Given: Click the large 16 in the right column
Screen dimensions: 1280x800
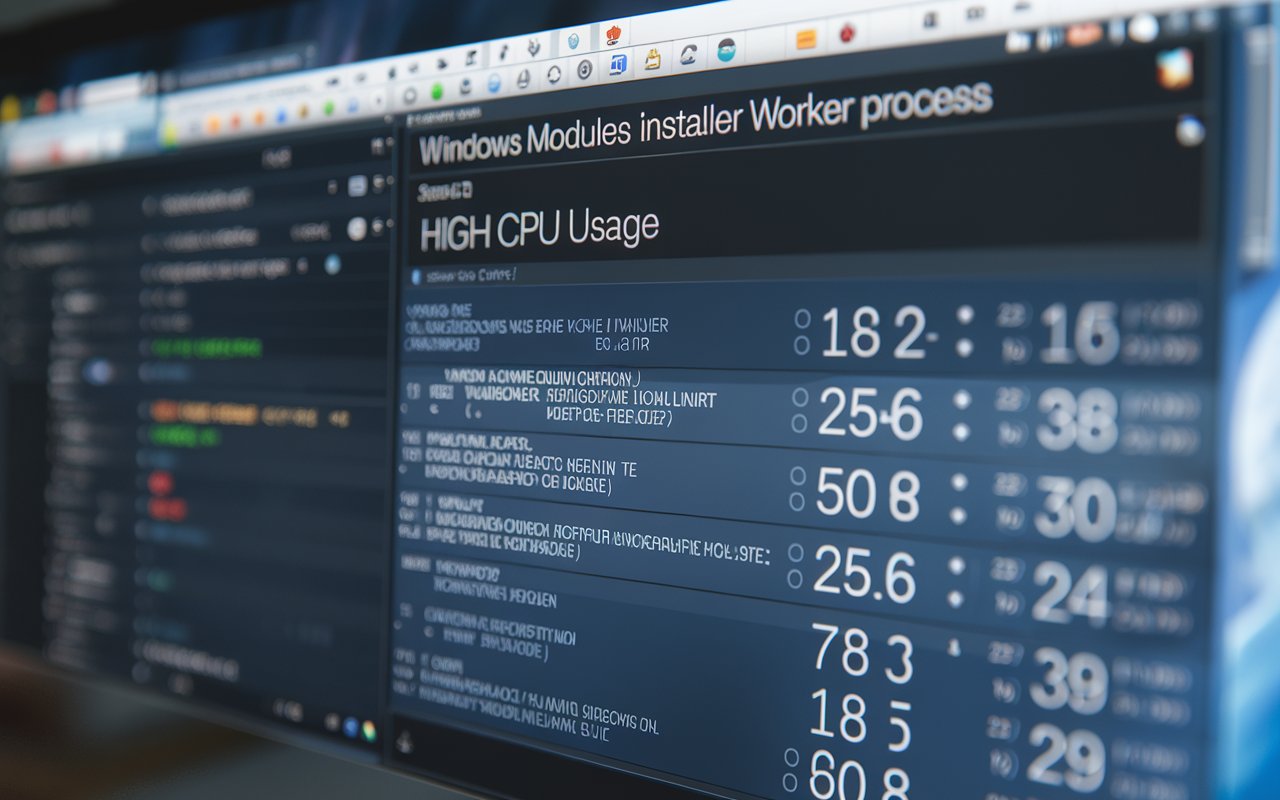Looking at the screenshot, I should pos(1079,334).
